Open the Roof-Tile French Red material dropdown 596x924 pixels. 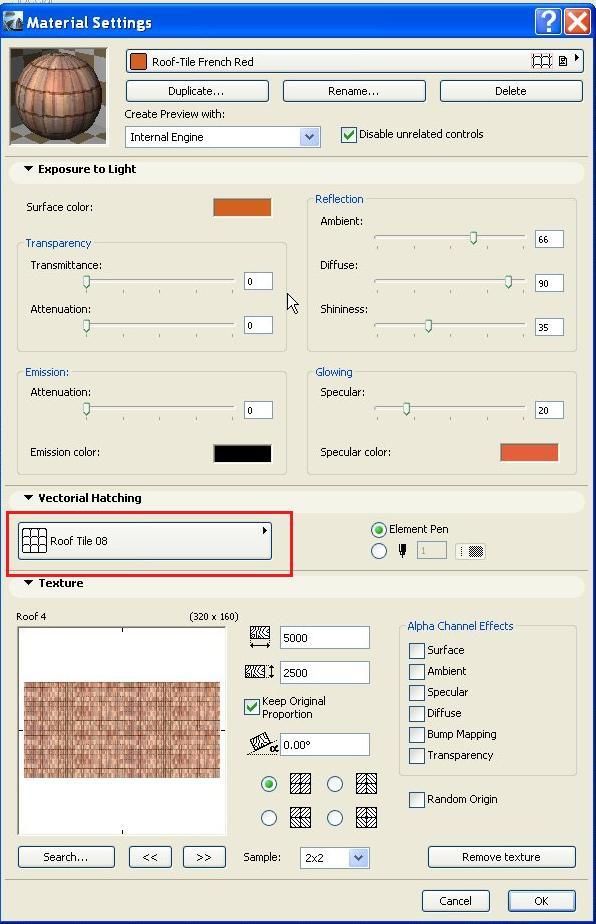pyautogui.click(x=354, y=61)
